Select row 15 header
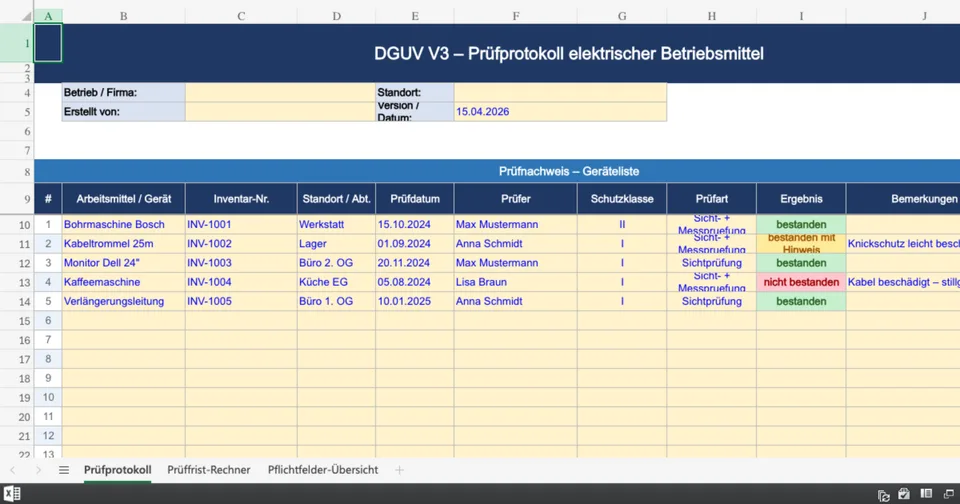This screenshot has height=504, width=960. tap(17, 321)
